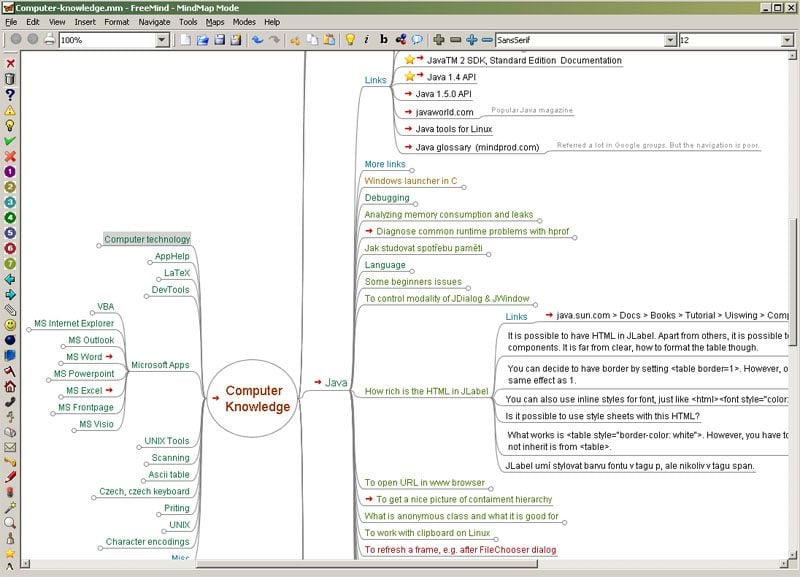Click the red home icon

10,386
